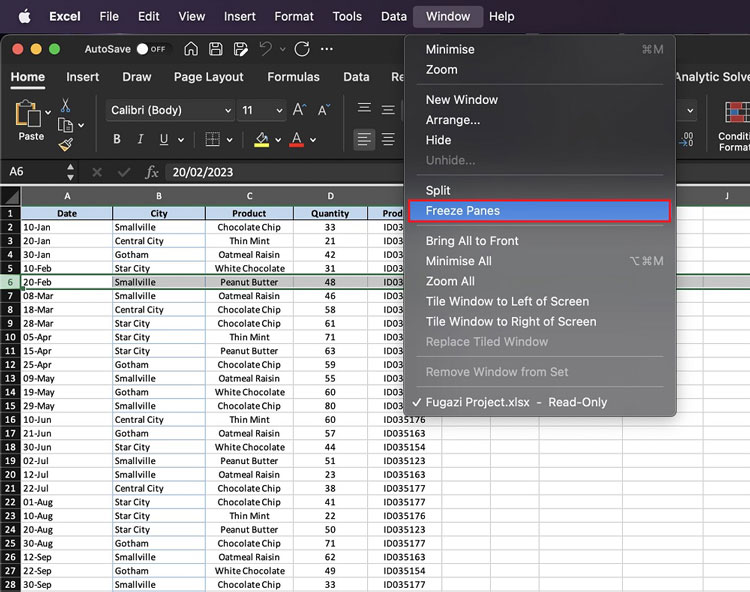Open the Window menu in menu bar
The height and width of the screenshot is (592, 750).
point(448,16)
